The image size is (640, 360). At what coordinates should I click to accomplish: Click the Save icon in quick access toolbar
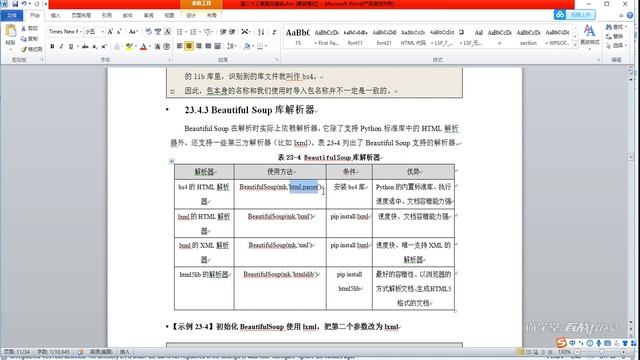[15, 4]
